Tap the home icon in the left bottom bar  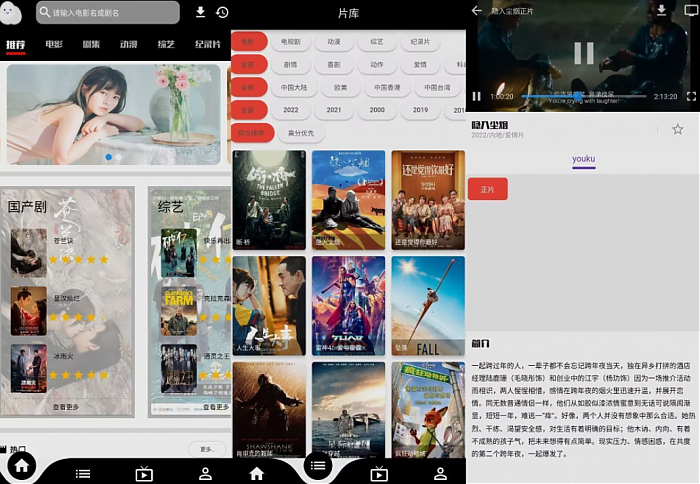tap(22, 465)
